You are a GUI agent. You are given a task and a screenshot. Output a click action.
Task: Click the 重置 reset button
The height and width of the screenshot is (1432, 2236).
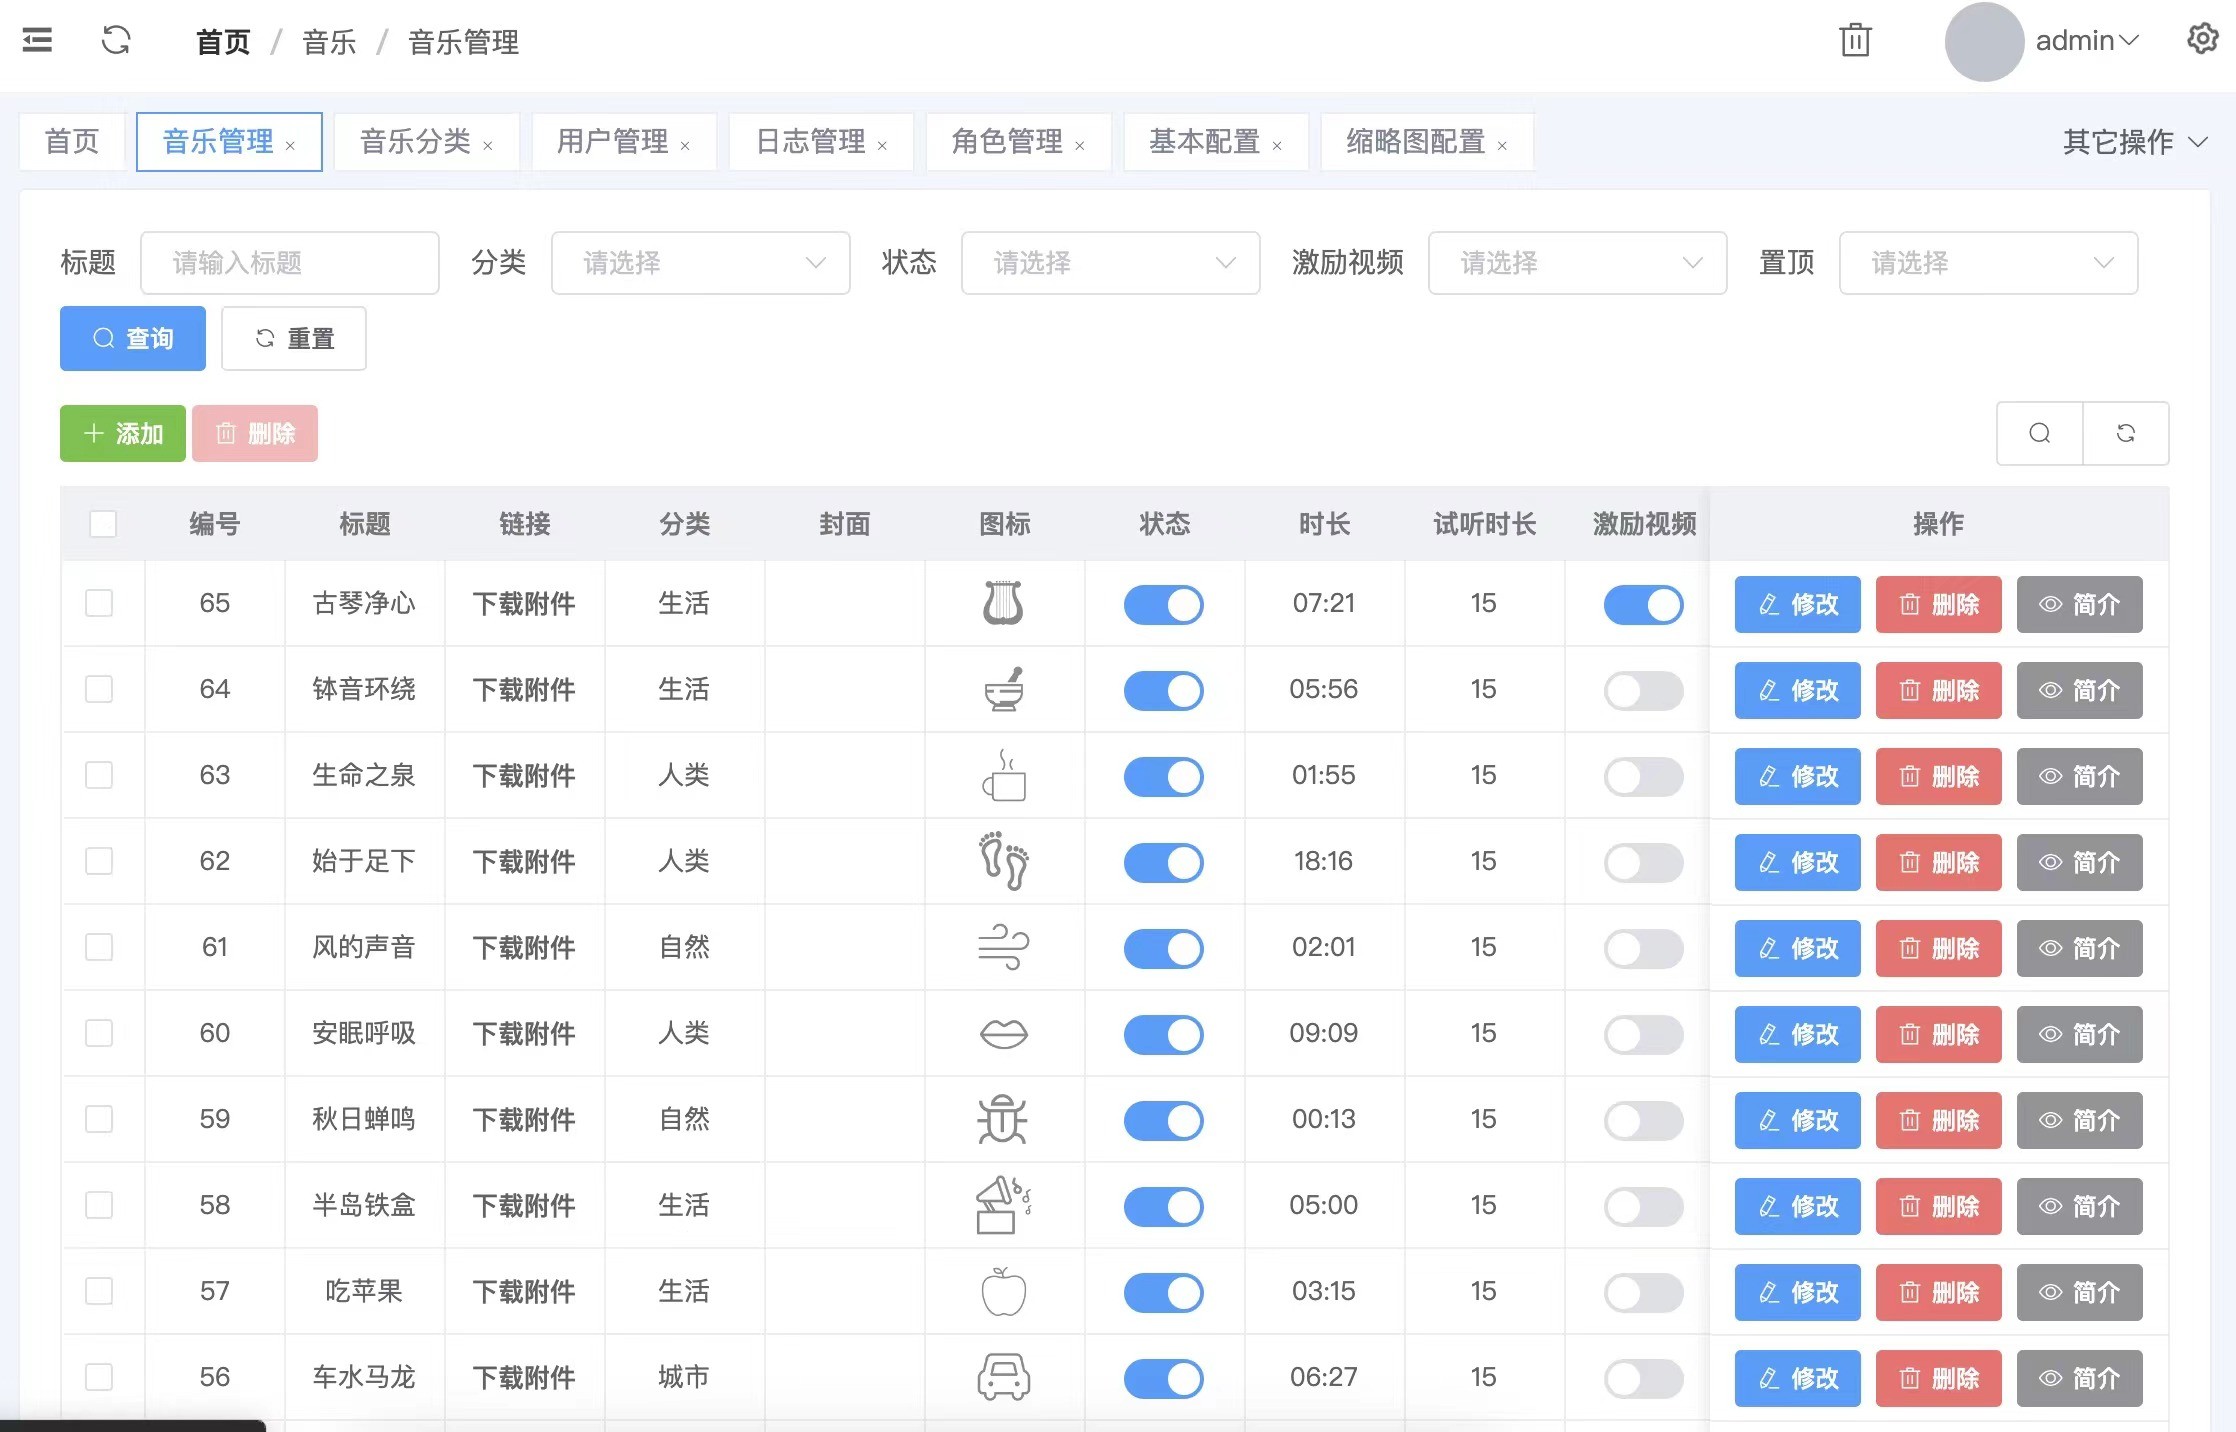pyautogui.click(x=294, y=338)
